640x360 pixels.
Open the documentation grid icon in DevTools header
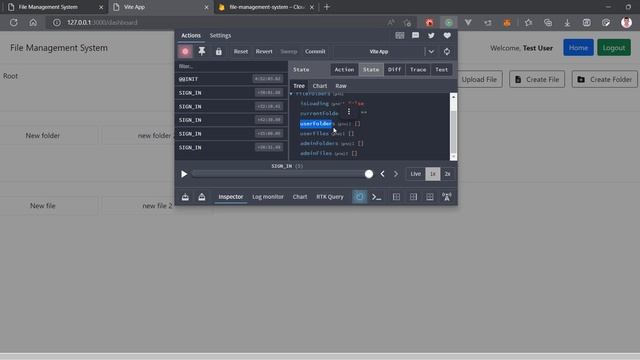(400, 36)
